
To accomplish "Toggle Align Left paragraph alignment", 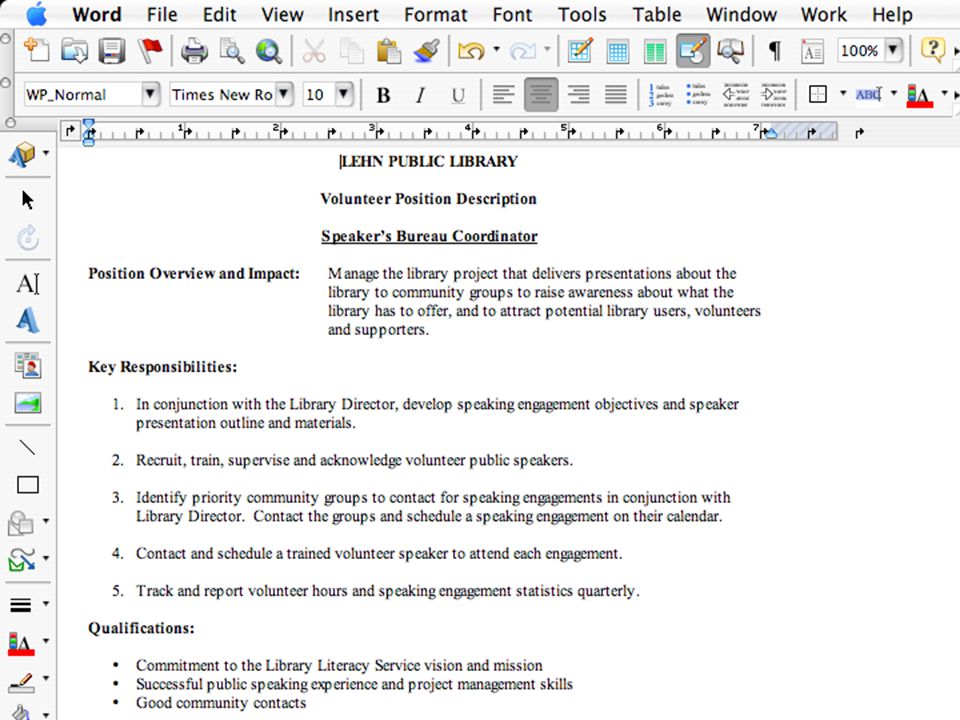I will pos(503,95).
